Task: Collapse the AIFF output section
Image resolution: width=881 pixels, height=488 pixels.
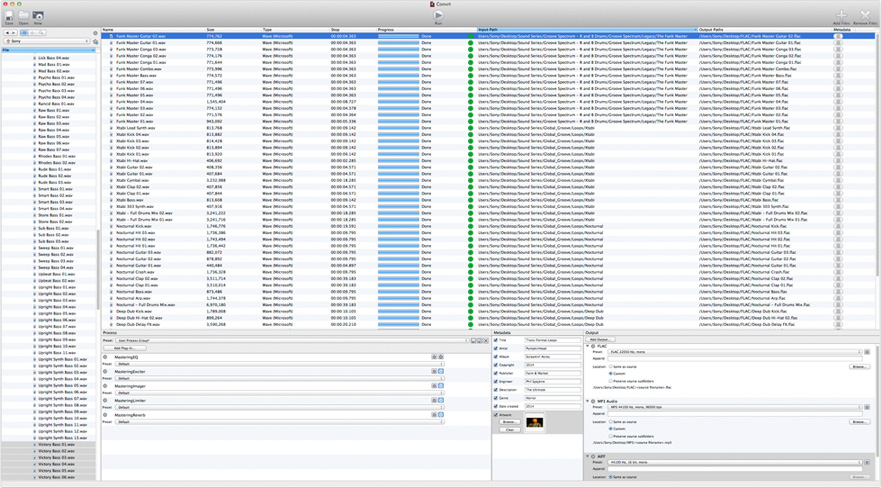Action: (588, 457)
